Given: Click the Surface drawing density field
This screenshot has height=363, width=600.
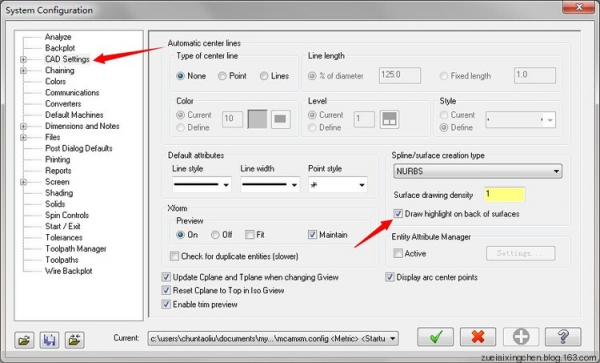Looking at the screenshot, I should point(504,195).
